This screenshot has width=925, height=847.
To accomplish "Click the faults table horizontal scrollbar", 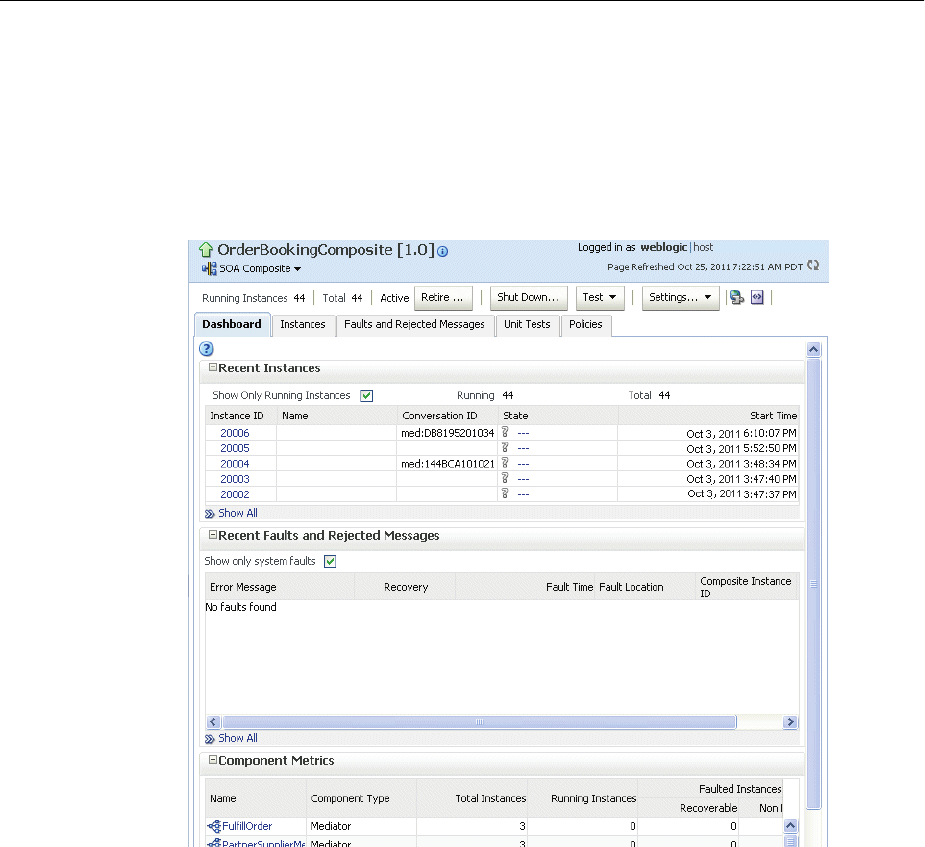I will click(x=480, y=722).
